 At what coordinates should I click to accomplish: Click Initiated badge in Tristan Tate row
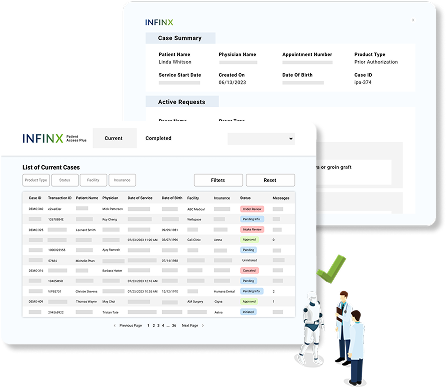click(x=248, y=312)
